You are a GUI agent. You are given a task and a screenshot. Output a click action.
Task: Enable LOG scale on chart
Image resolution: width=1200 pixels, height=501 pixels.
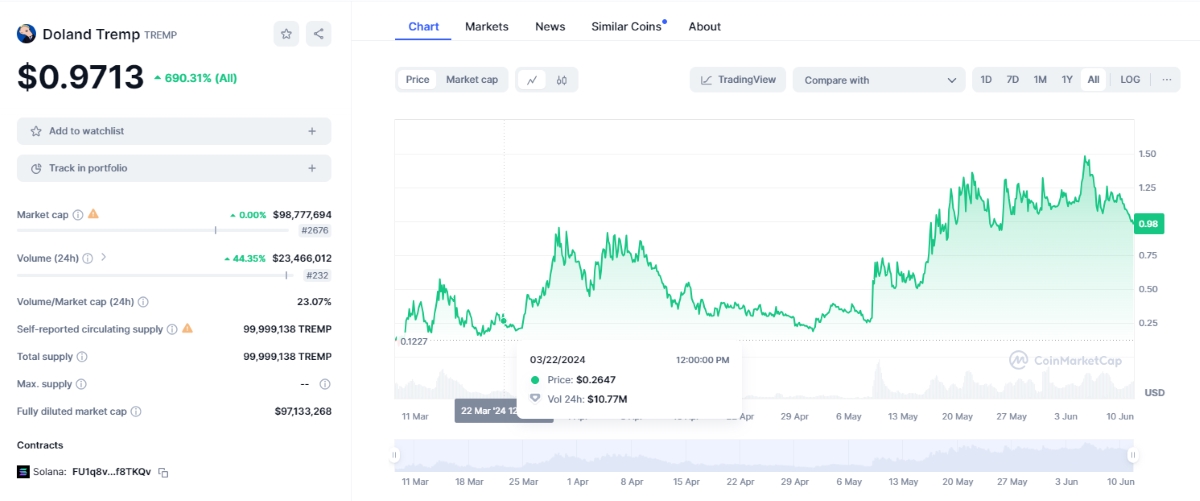coord(1130,80)
